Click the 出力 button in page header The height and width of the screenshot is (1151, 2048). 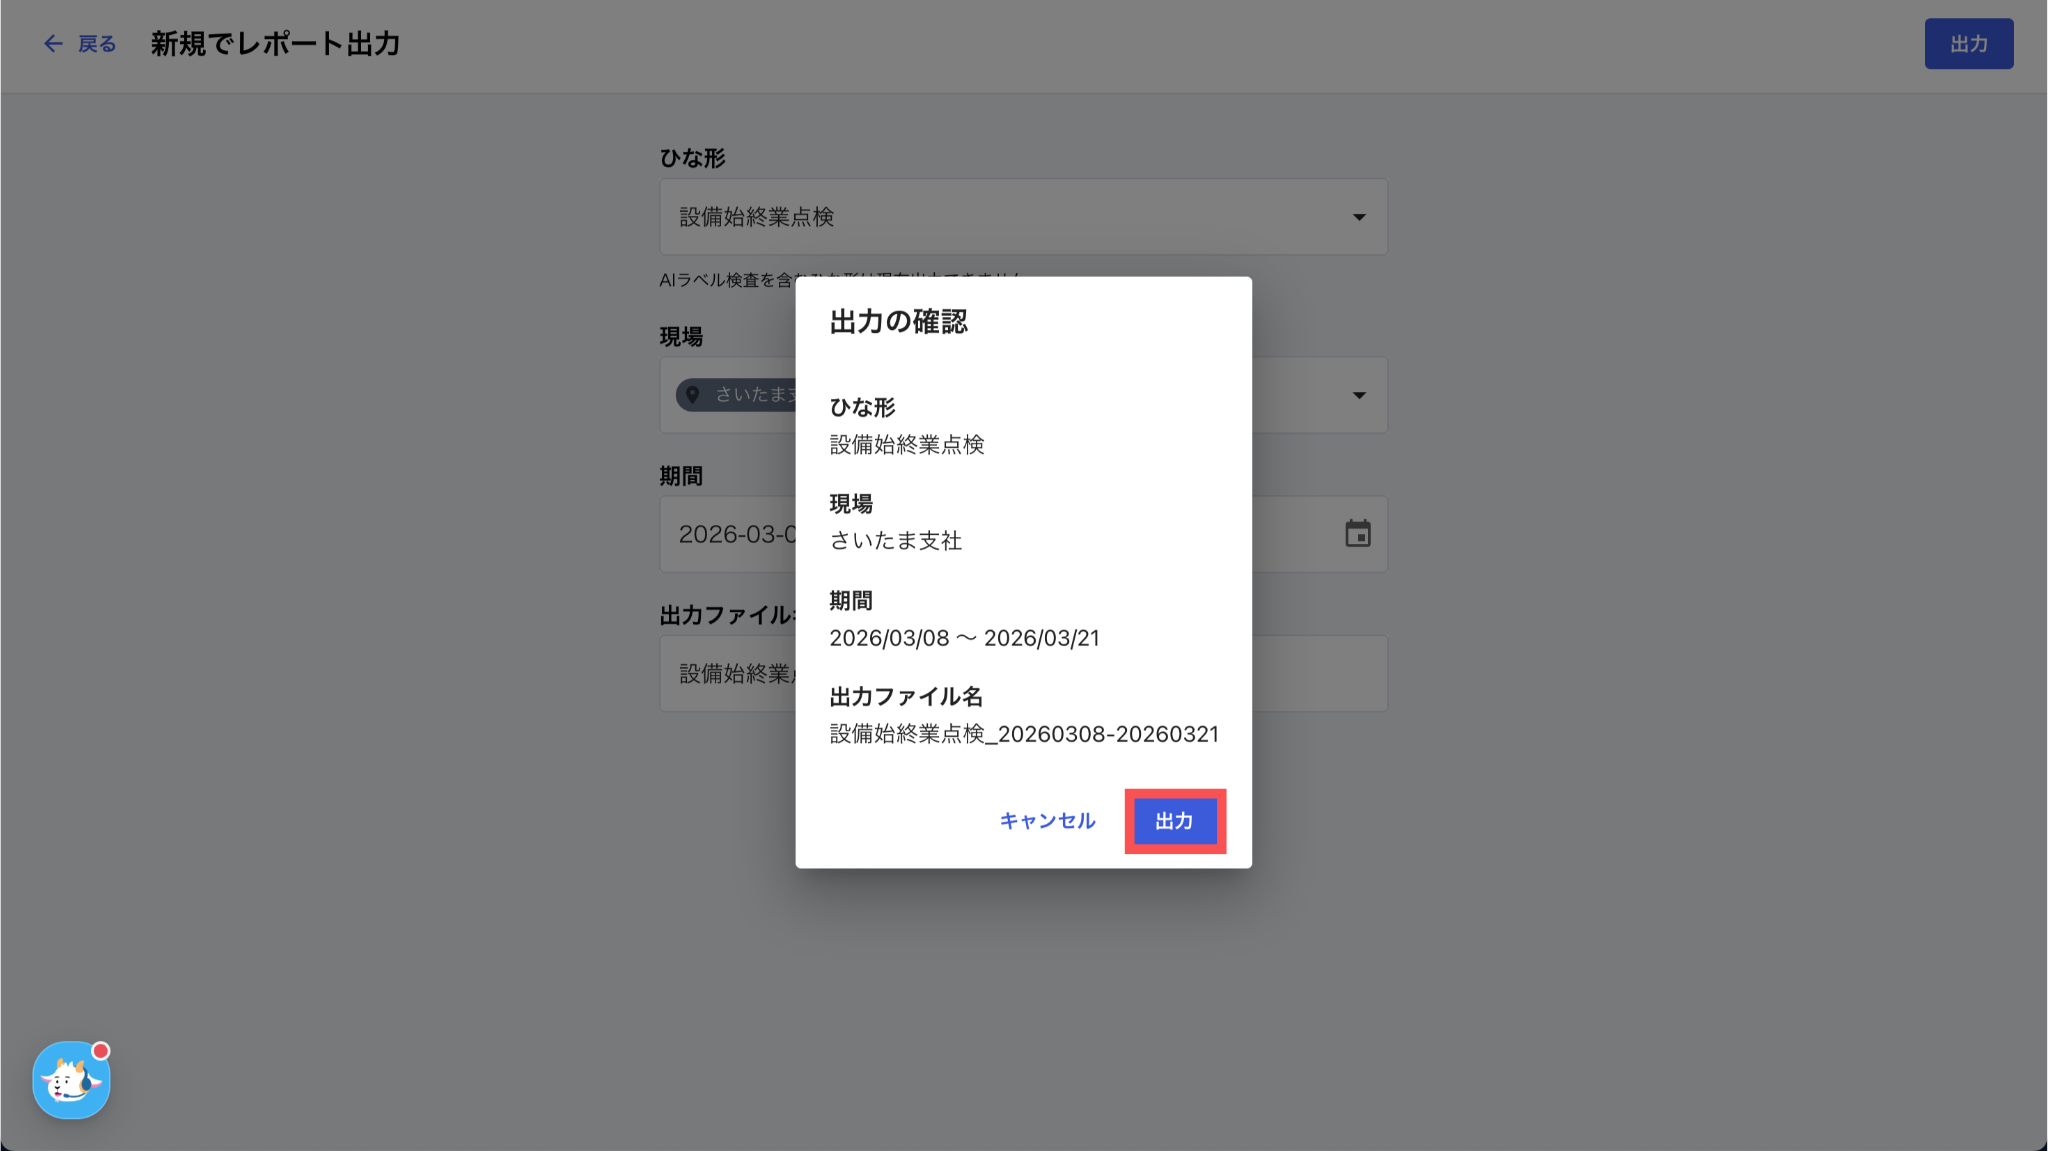[x=1968, y=44]
